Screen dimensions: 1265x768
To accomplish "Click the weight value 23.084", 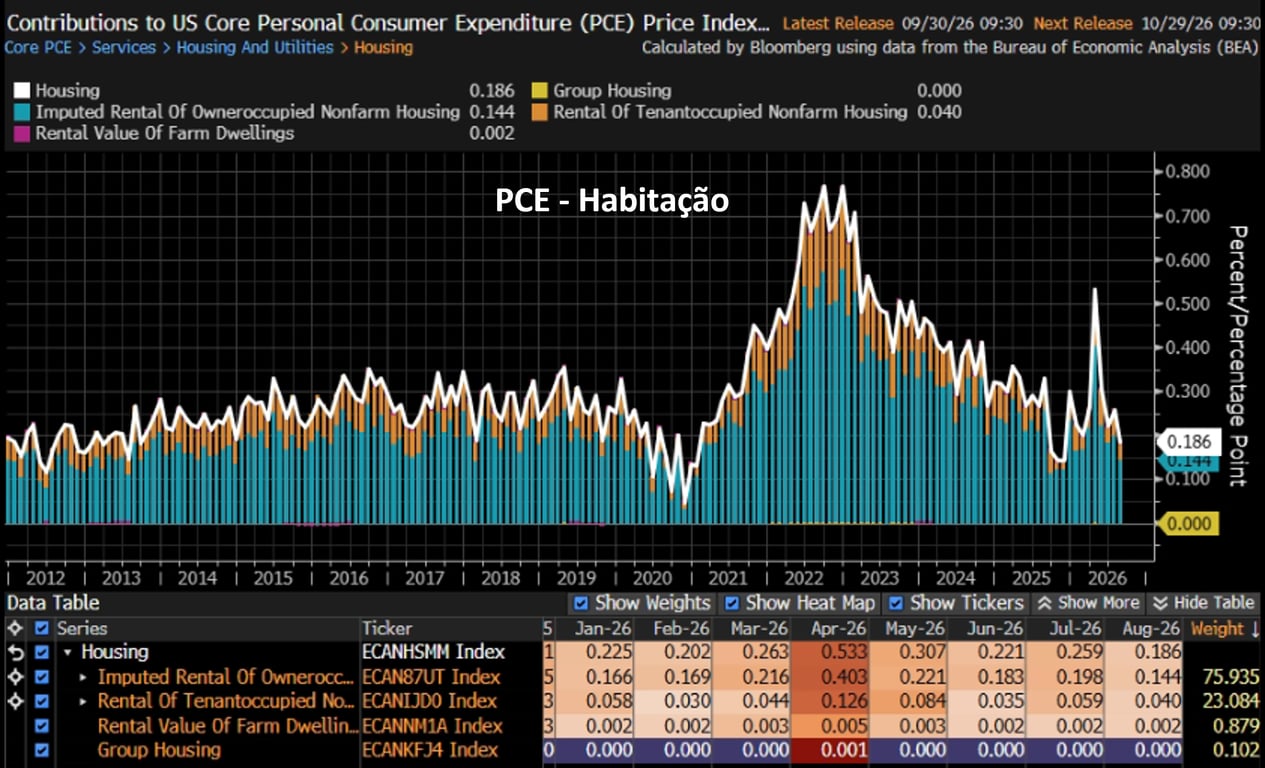I will [1233, 701].
